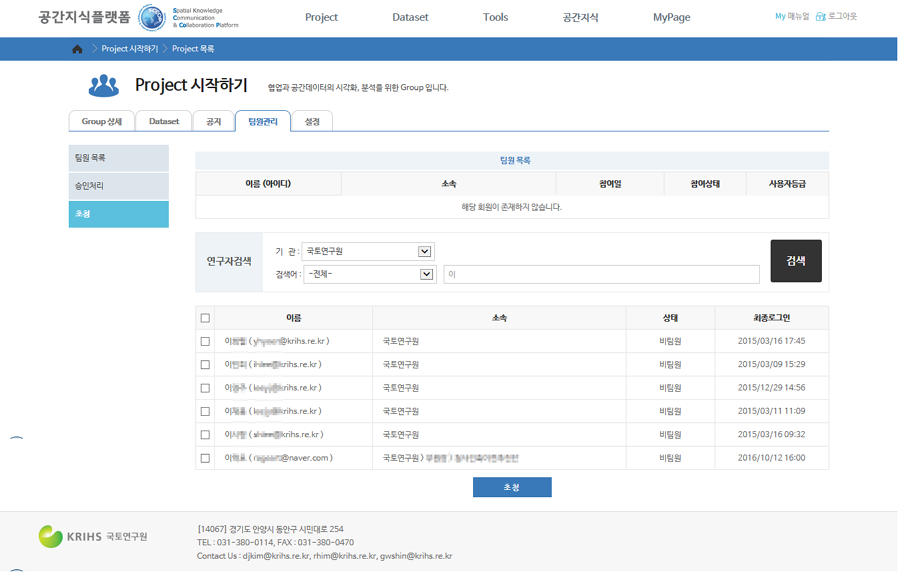The image size is (900, 574).
Task: Select 승인처리 in the left sidebar
Action: pyautogui.click(x=119, y=186)
